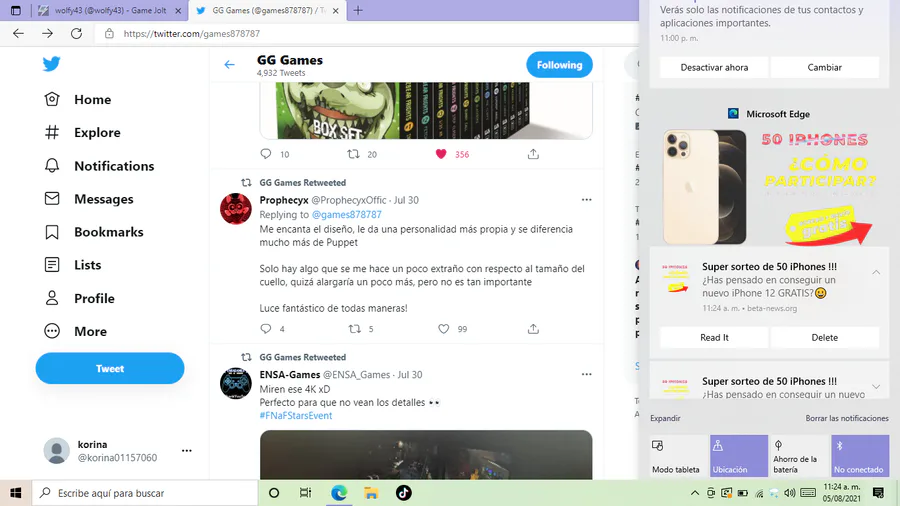The width and height of the screenshot is (900, 506).
Task: Open Explore in Twitter sidebar
Action: 83,133
